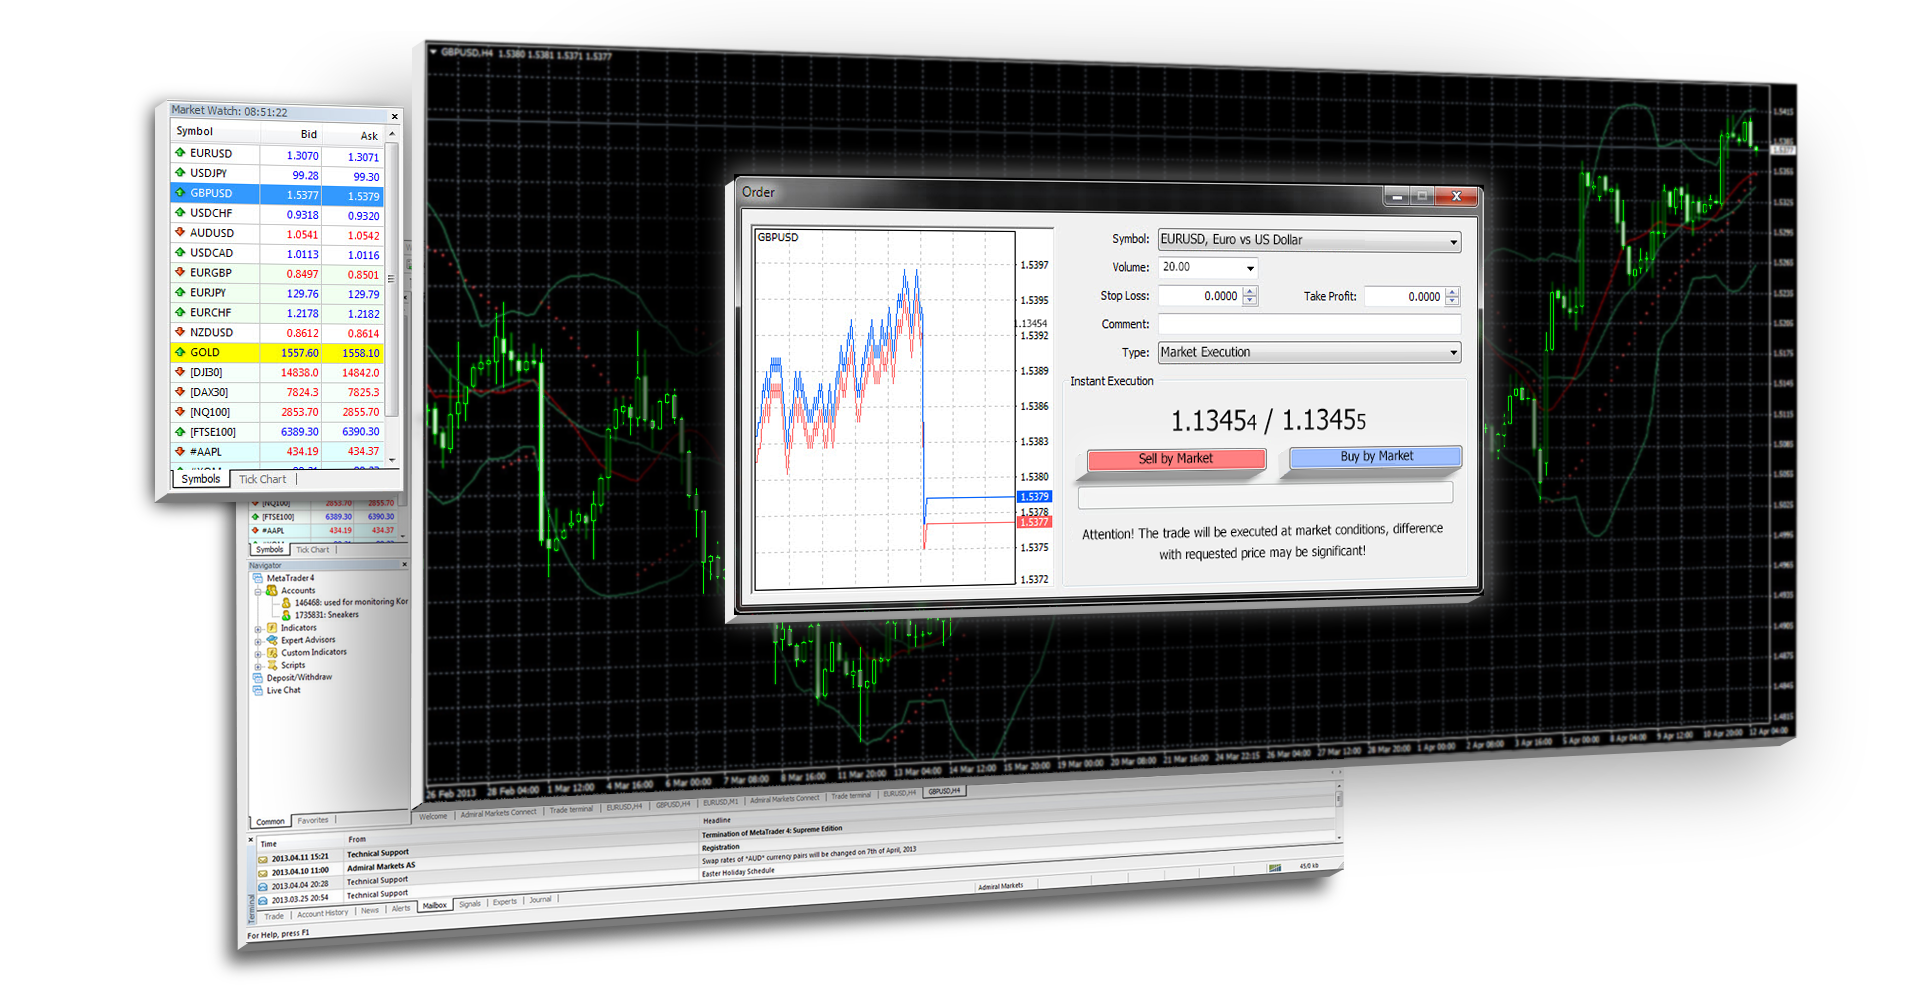The width and height of the screenshot is (1917, 1000).
Task: Select the Journal tab in Terminal
Action: point(540,899)
